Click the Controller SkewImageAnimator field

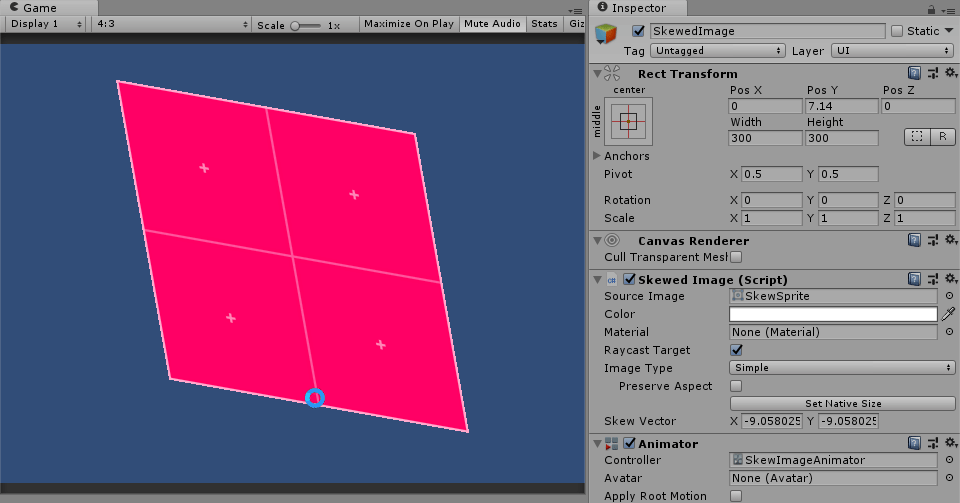coord(833,460)
